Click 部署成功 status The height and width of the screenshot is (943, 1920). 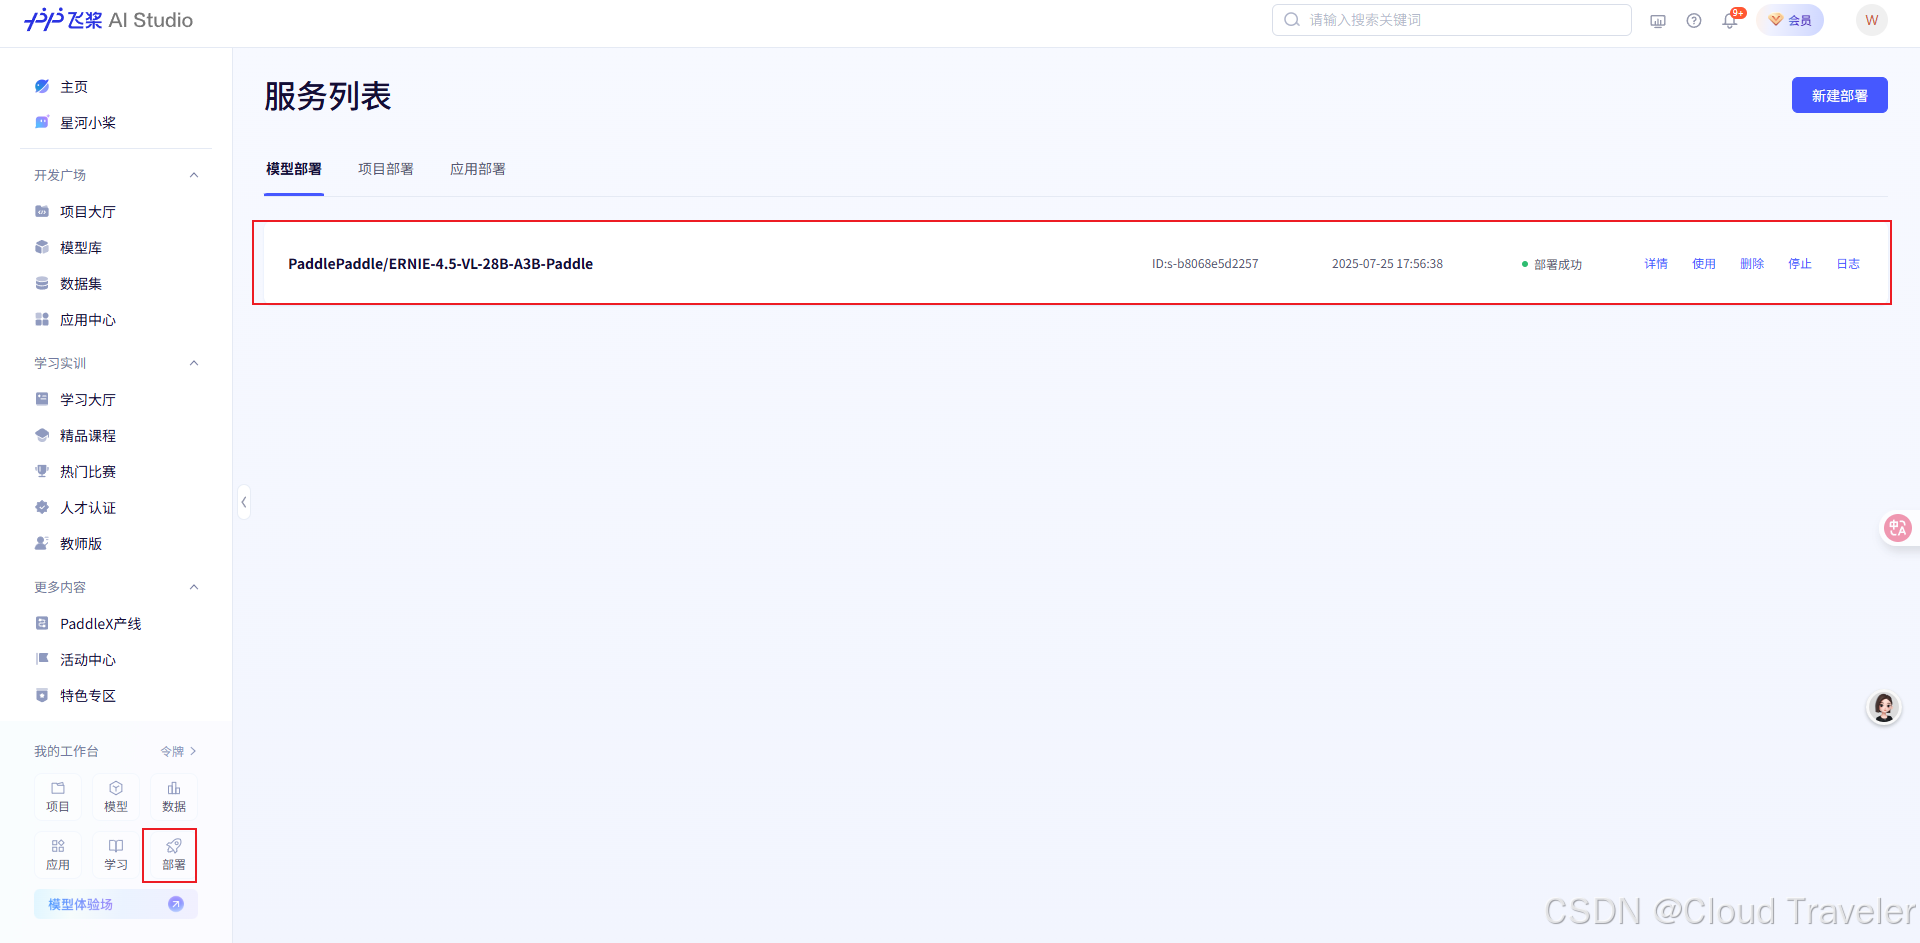1552,265
